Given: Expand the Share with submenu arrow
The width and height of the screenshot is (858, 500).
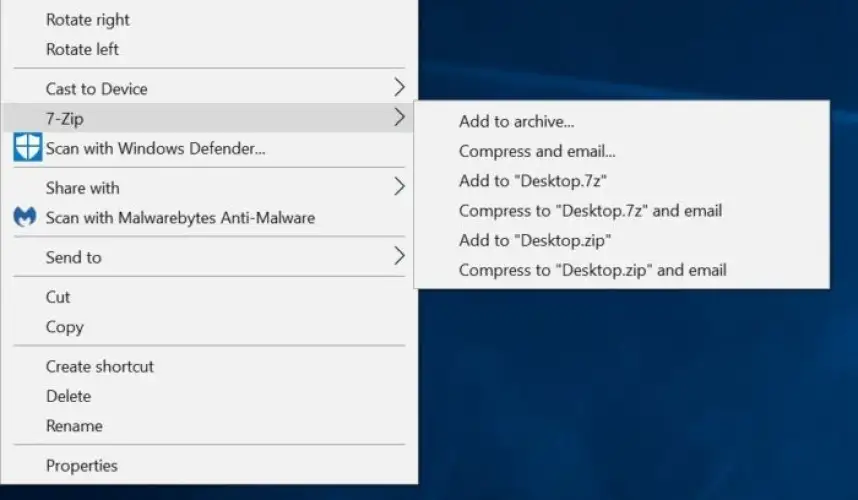Looking at the screenshot, I should pos(399,187).
